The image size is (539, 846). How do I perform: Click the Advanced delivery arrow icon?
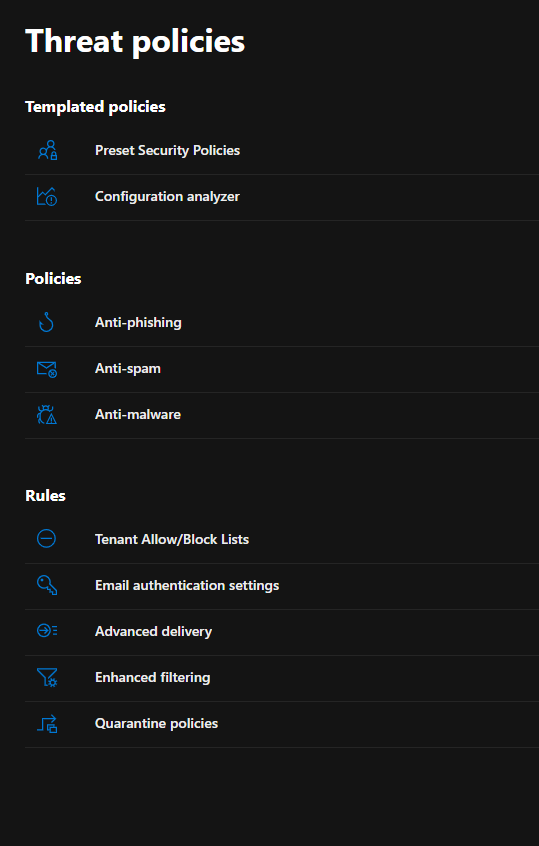pos(47,630)
